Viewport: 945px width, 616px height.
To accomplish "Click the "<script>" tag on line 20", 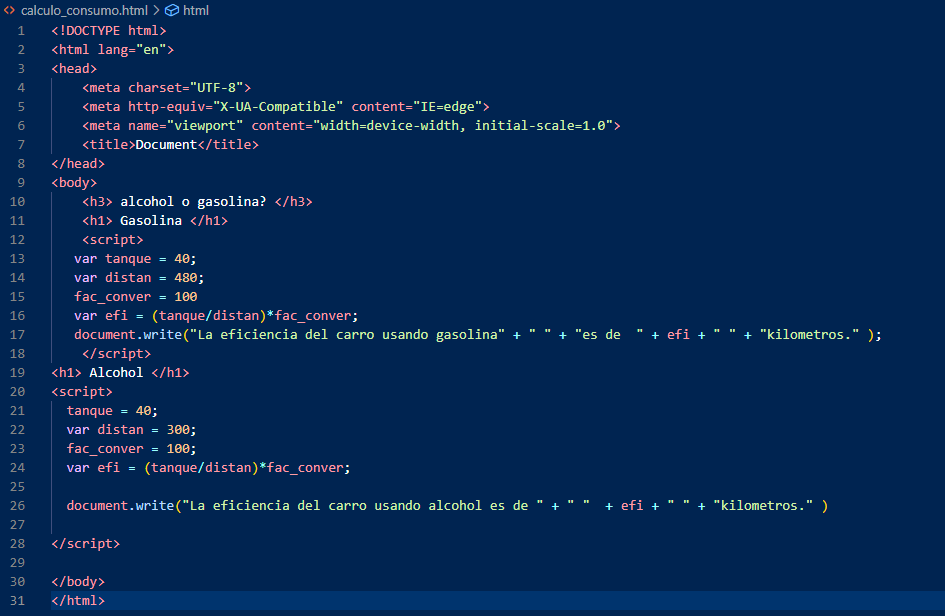I will (82, 391).
